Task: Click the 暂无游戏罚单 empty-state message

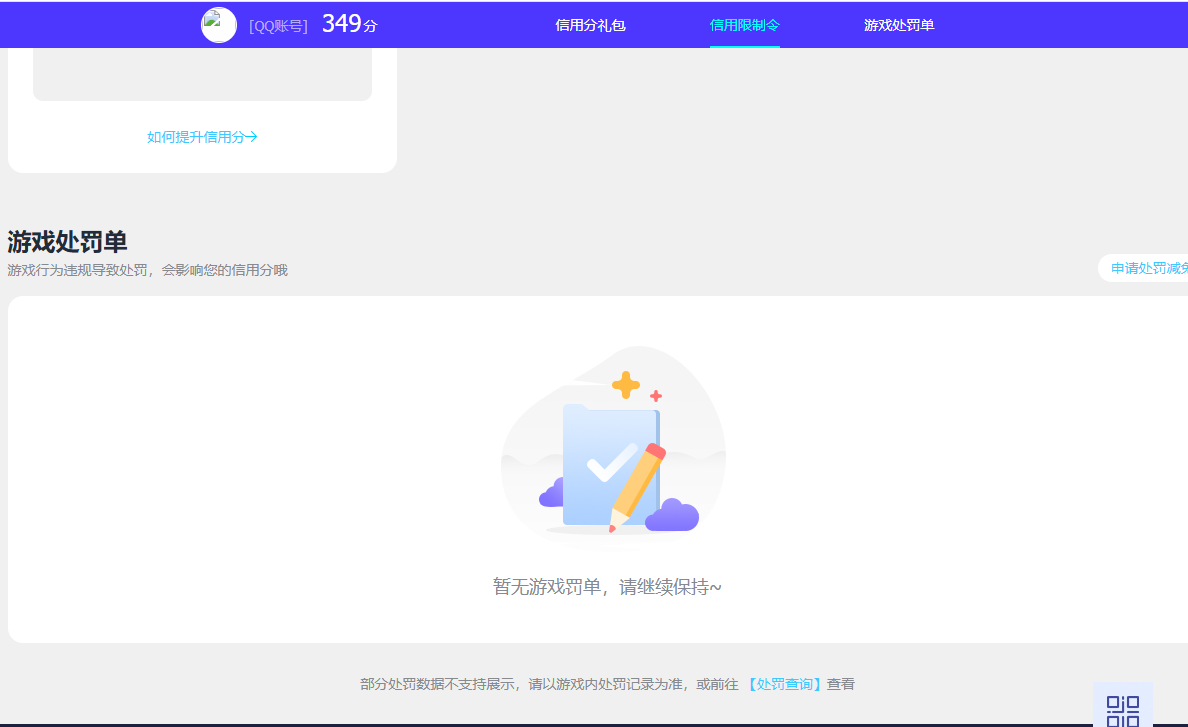Action: (607, 587)
